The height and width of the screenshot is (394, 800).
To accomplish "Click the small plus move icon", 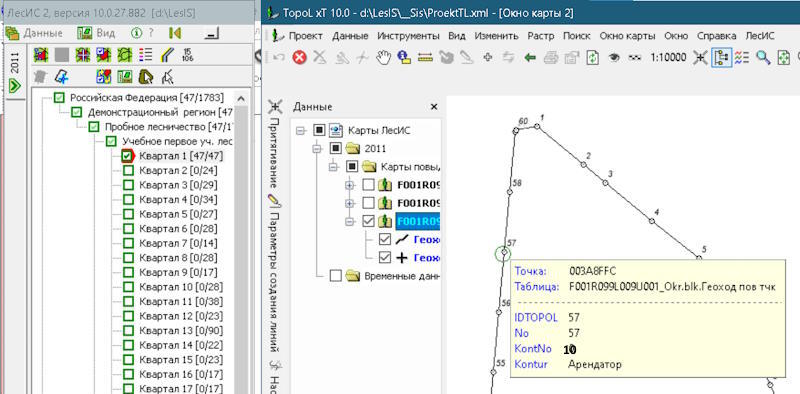I will click(487, 57).
